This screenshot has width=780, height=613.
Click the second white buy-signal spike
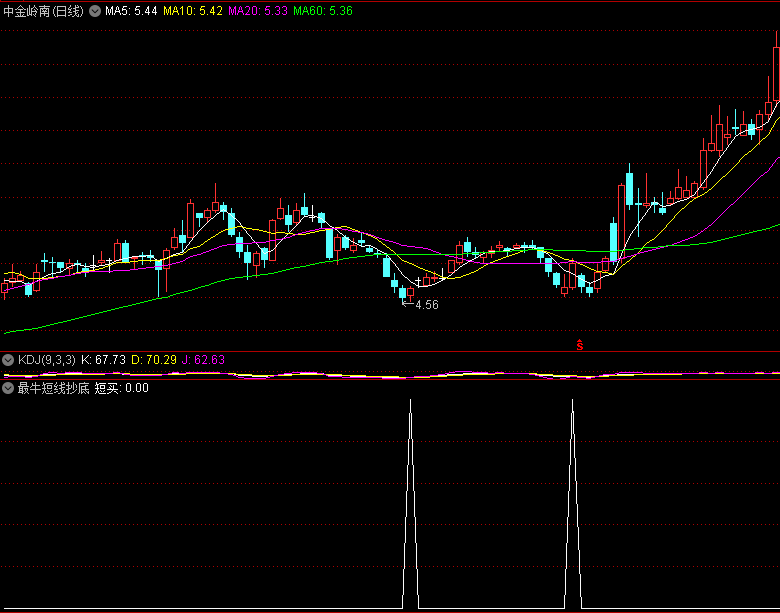[x=573, y=503]
